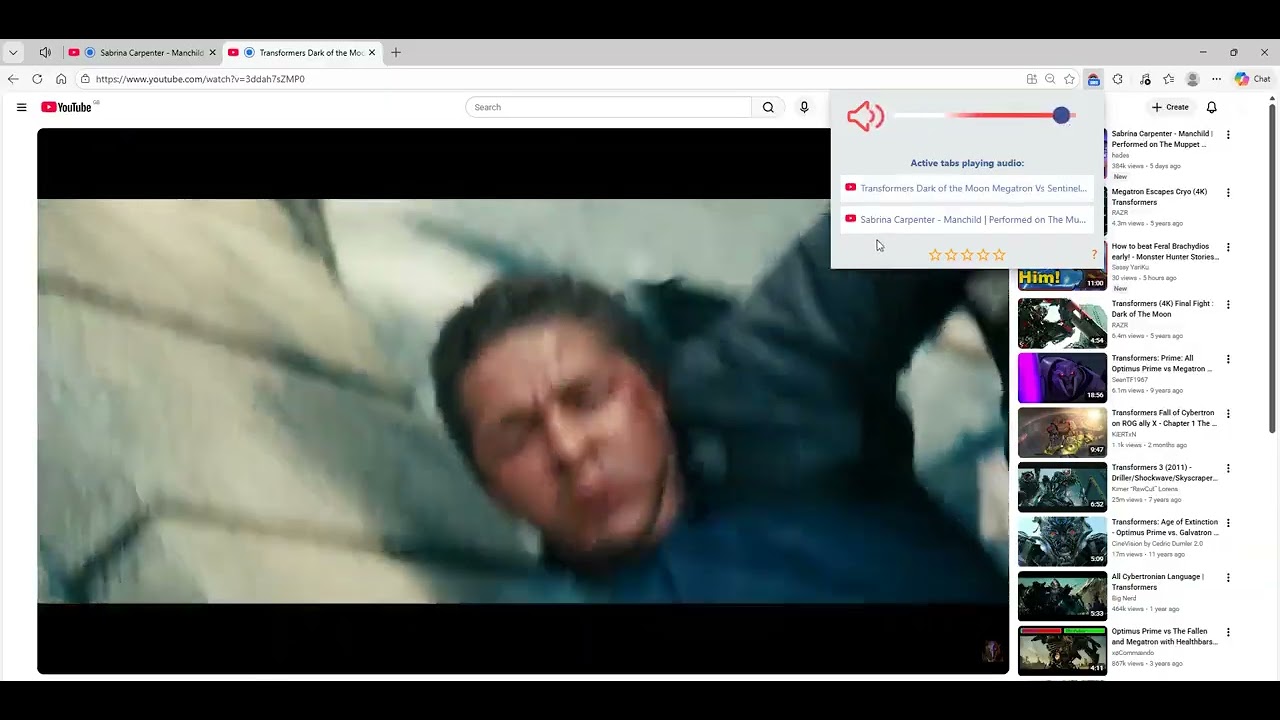Adjust the volume booster slider handle
This screenshot has height=720, width=1280.
[x=1061, y=116]
